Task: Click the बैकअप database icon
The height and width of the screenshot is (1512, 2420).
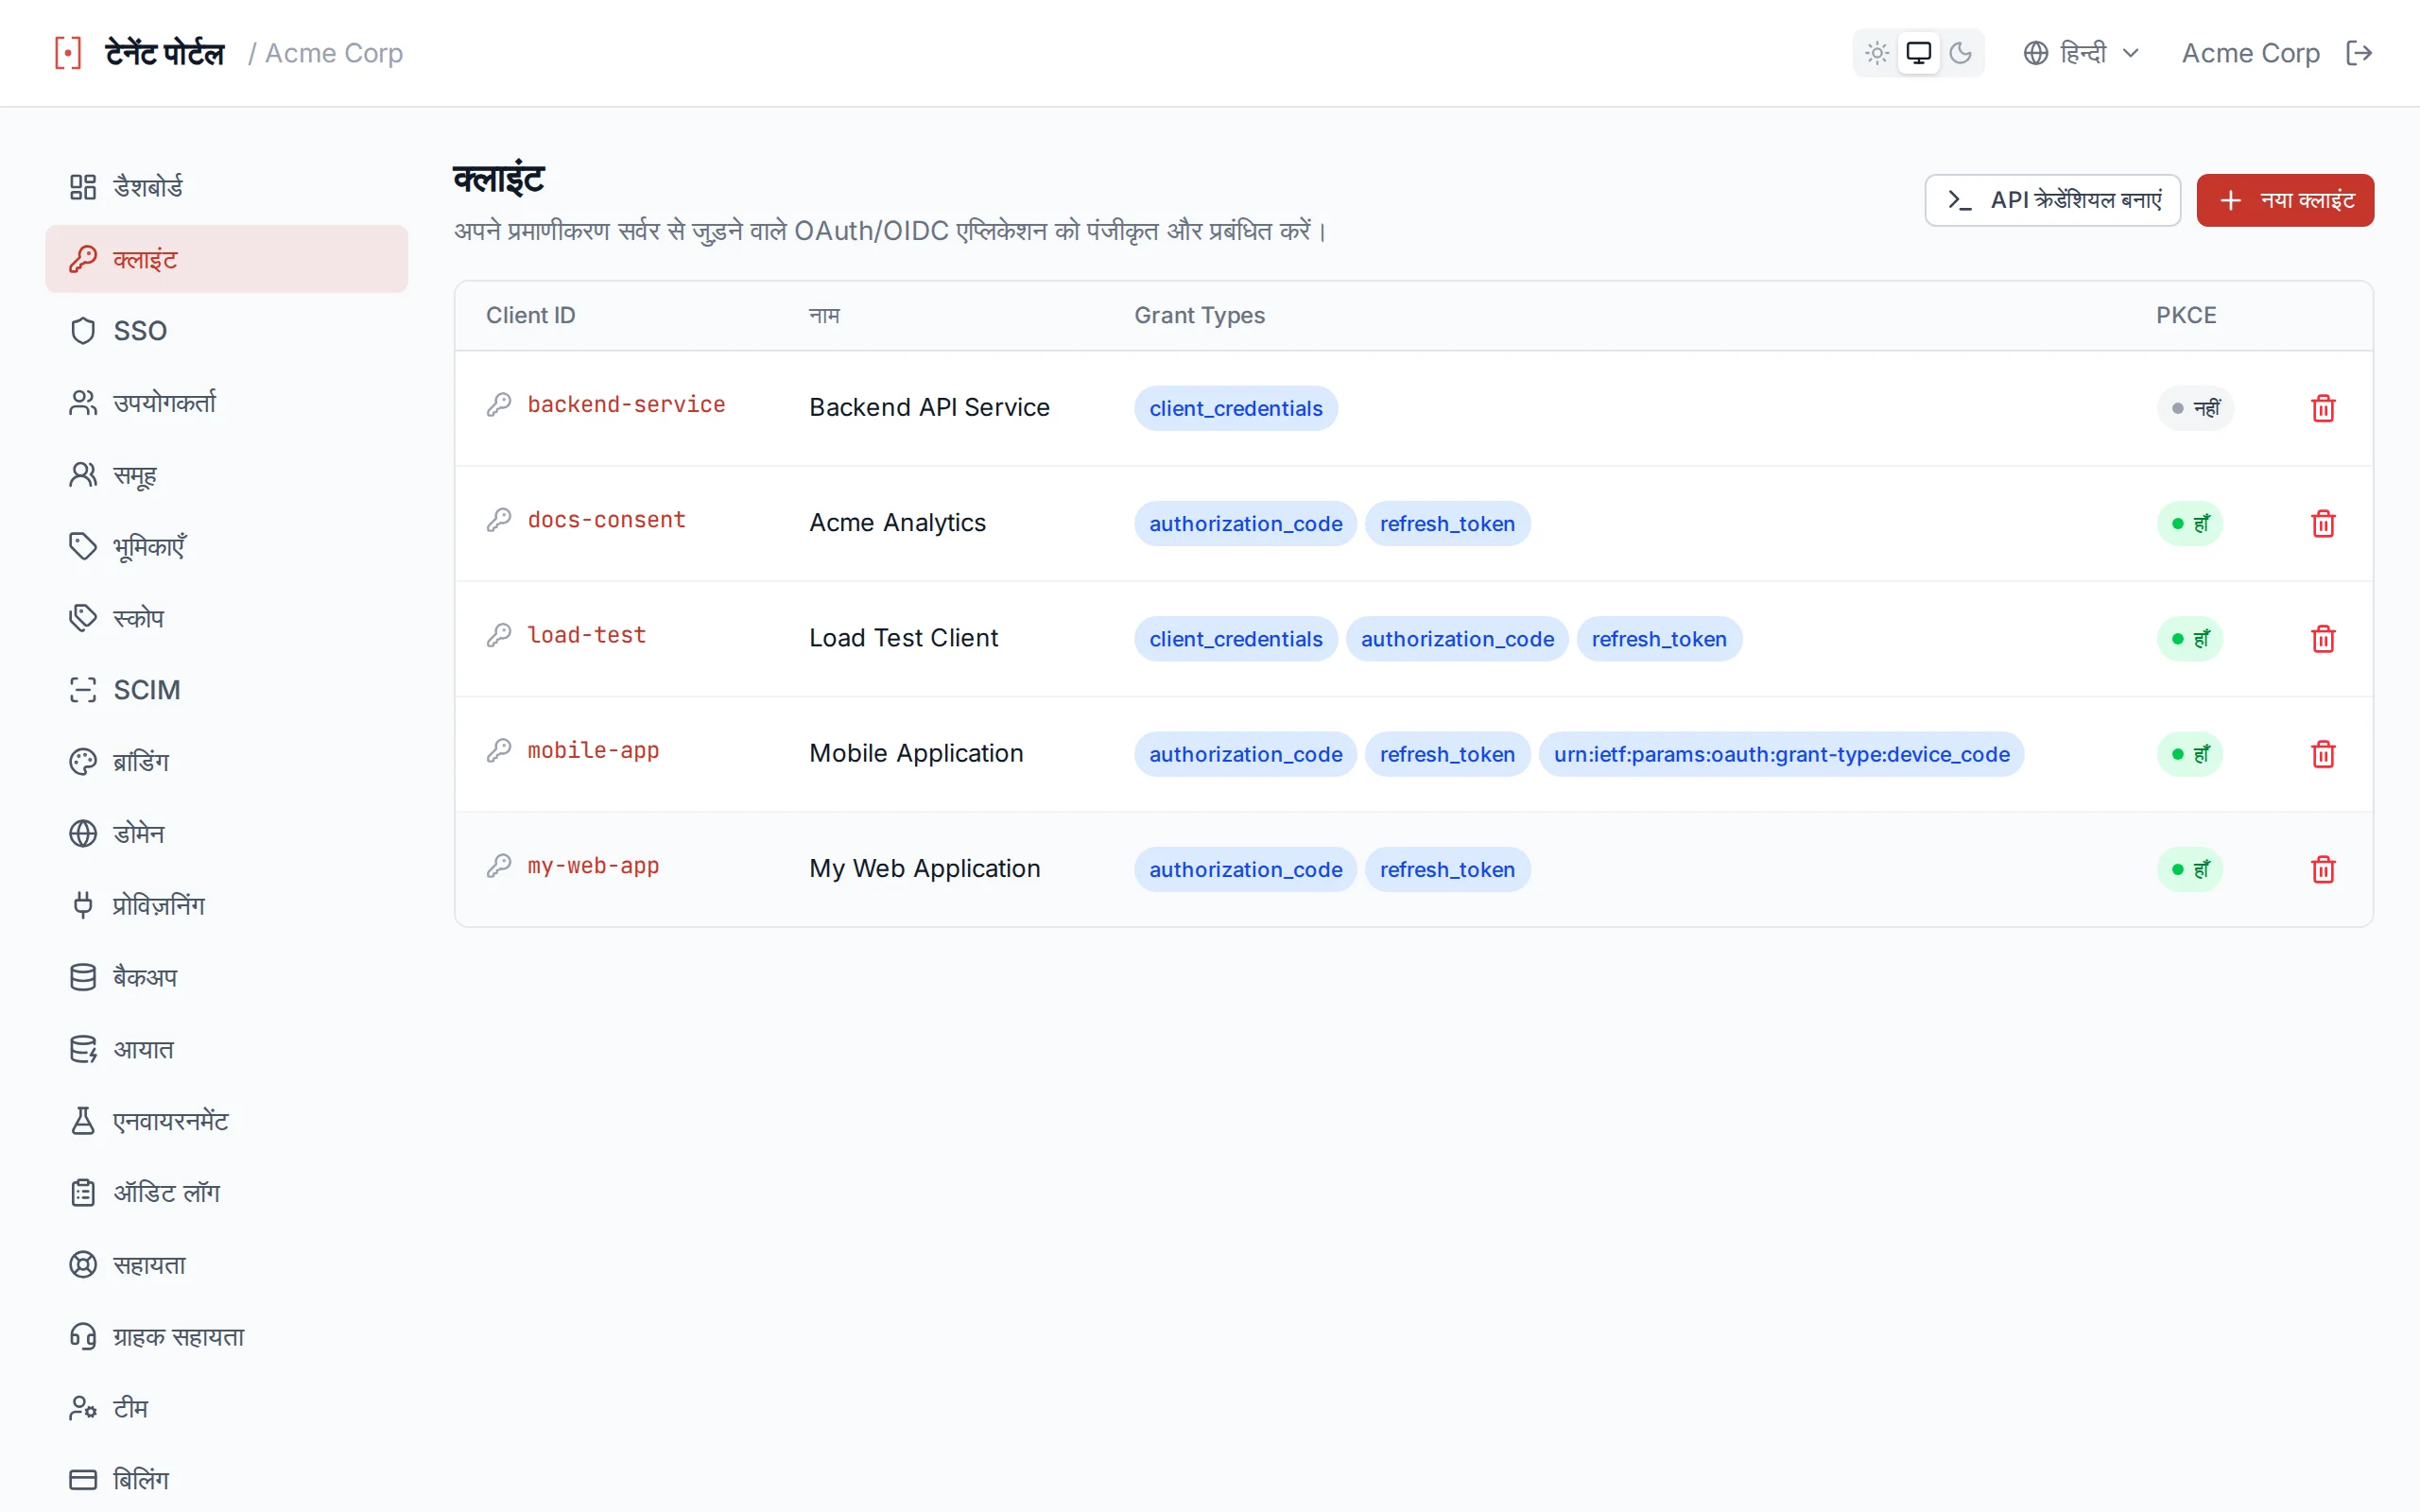Action: click(83, 978)
